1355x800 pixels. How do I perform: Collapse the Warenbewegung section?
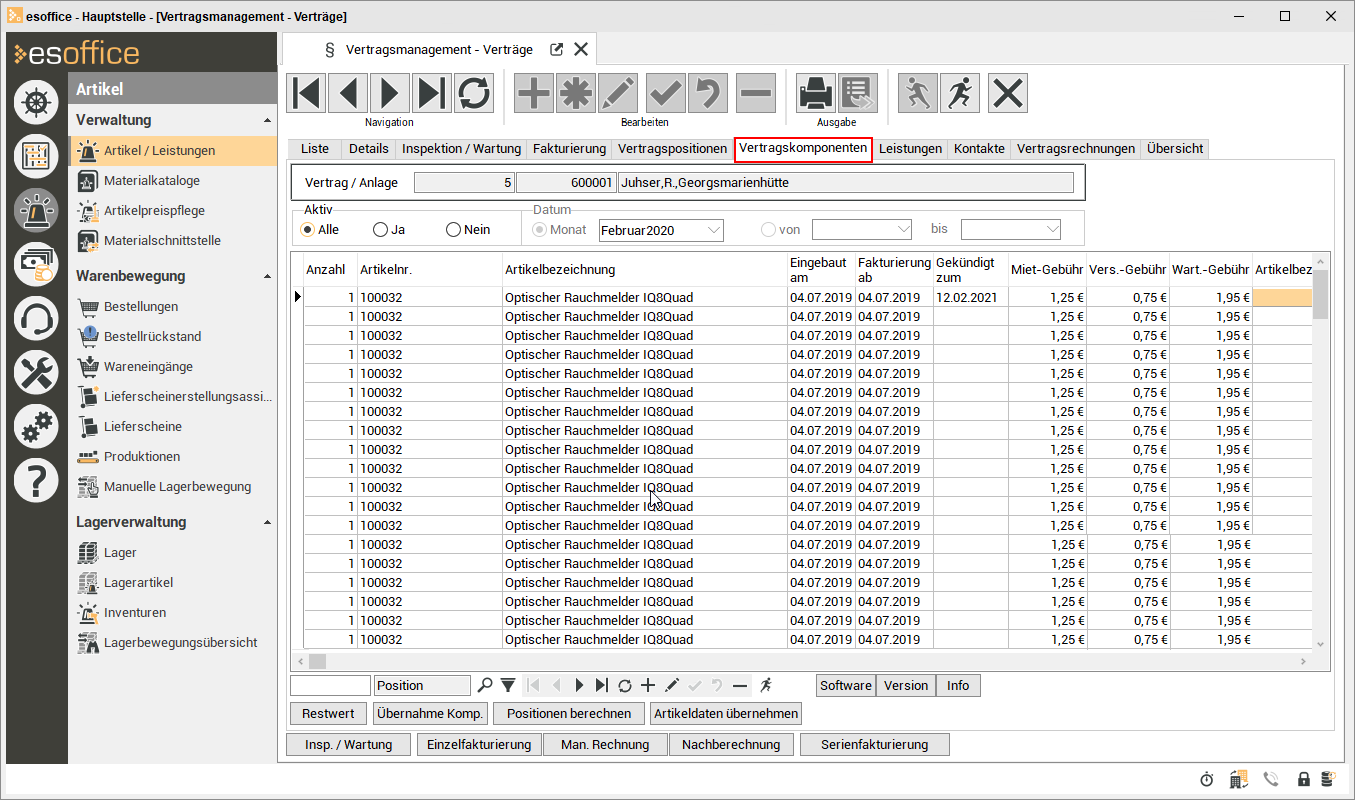pyautogui.click(x=267, y=276)
